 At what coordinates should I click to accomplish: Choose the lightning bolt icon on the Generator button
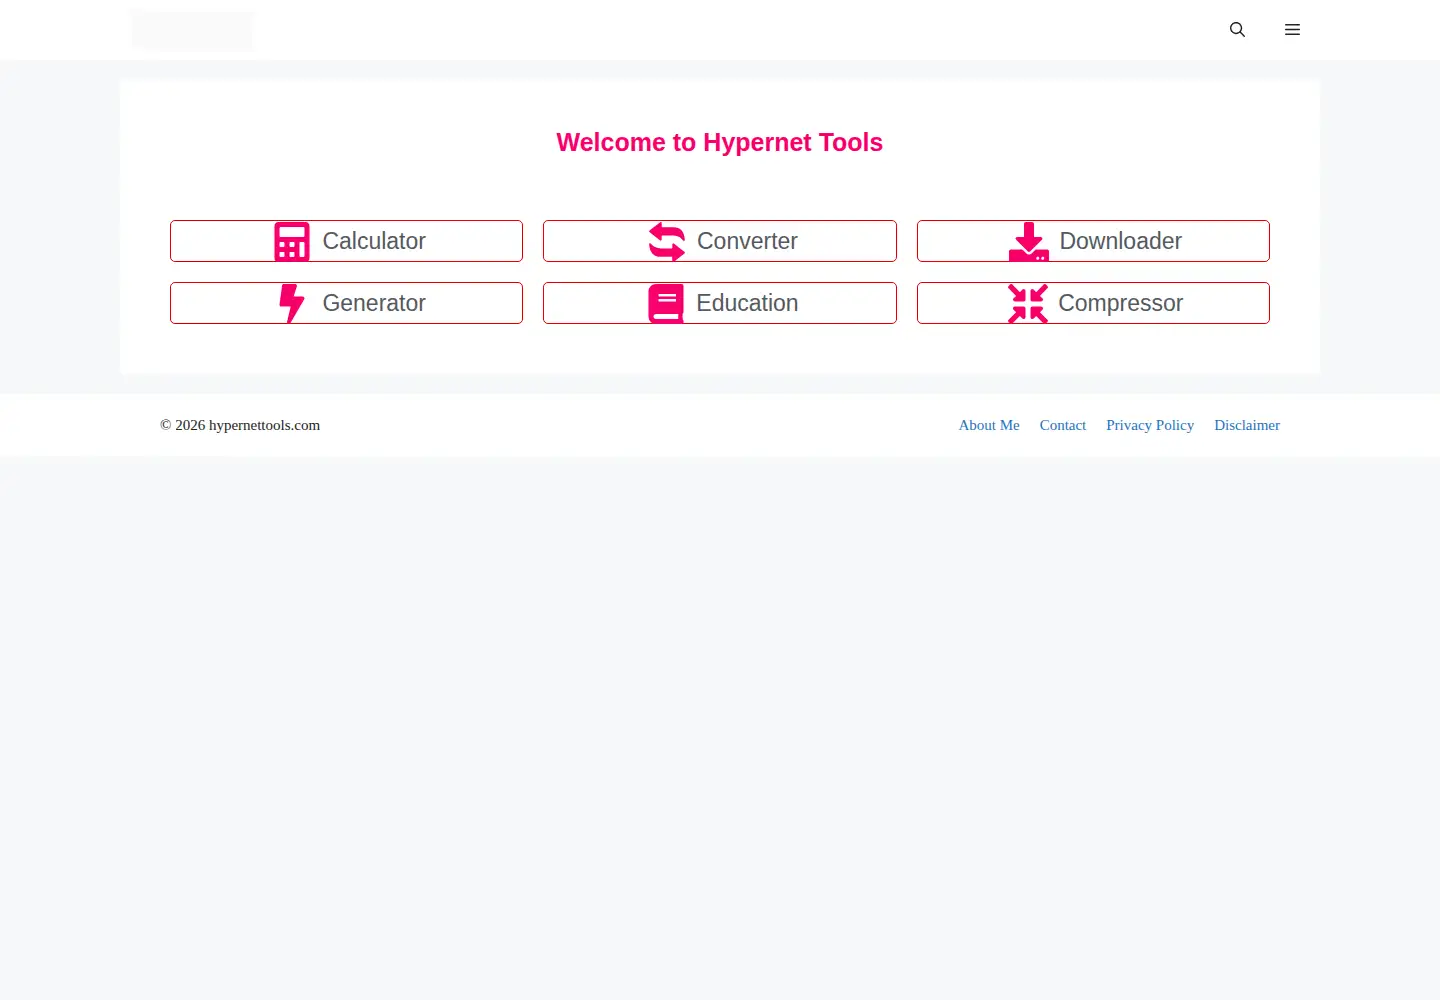[x=292, y=303]
